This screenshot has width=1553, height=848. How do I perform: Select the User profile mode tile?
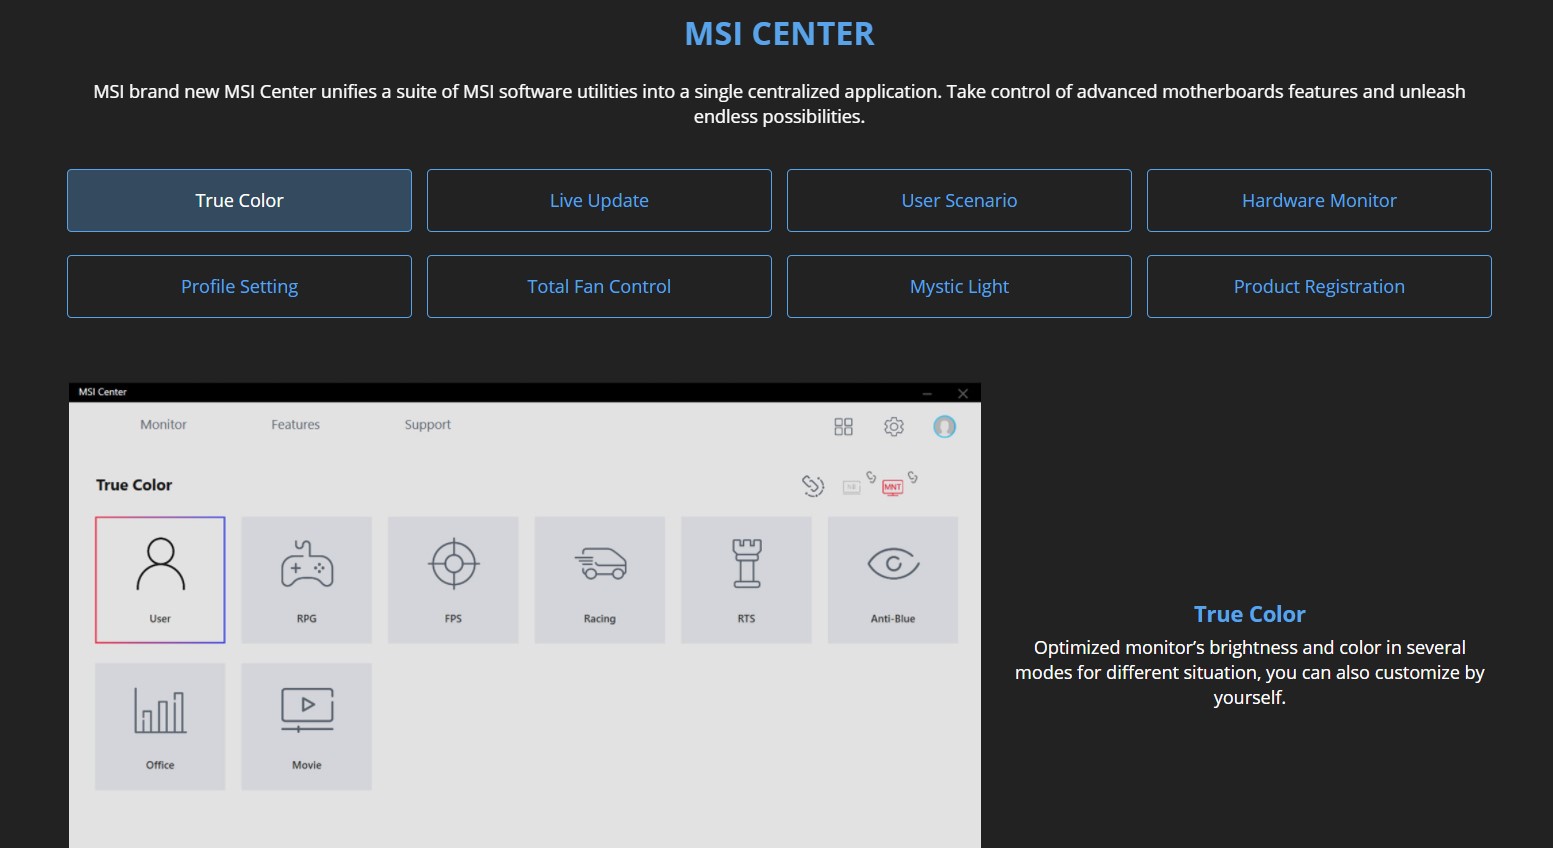[x=160, y=579]
